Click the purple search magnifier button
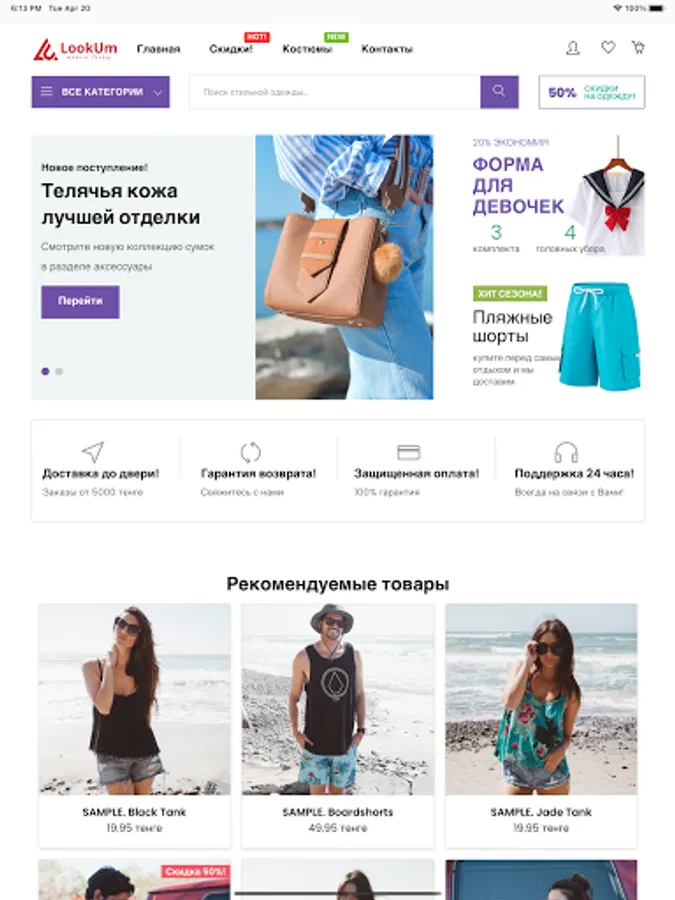675x900 pixels. coord(499,92)
